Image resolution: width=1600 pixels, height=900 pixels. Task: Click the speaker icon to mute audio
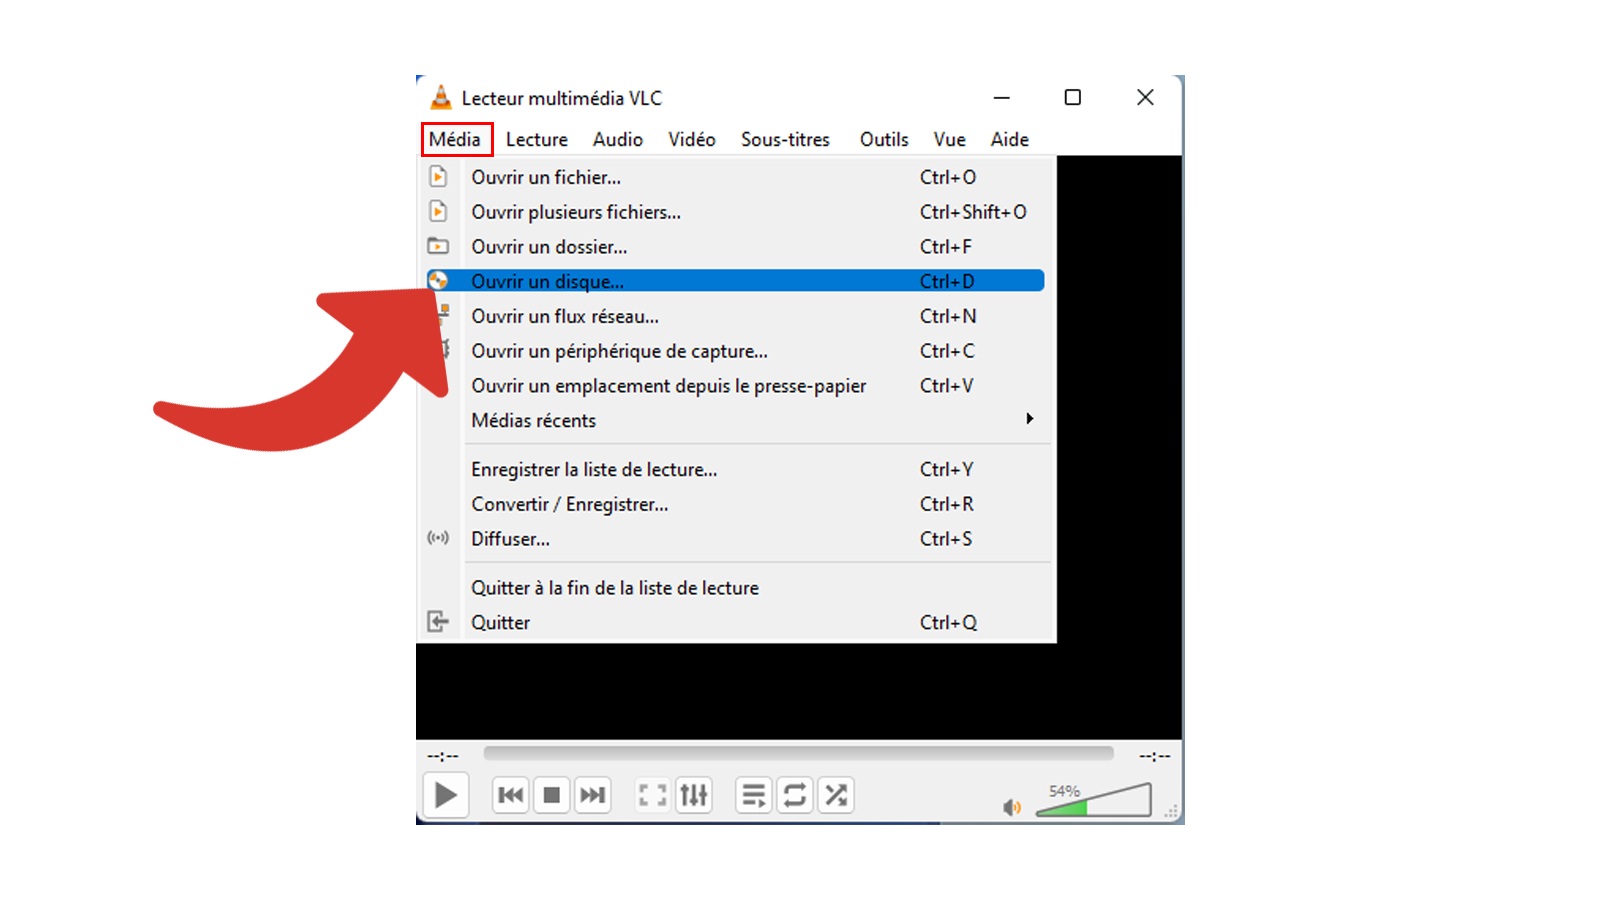click(x=1011, y=808)
